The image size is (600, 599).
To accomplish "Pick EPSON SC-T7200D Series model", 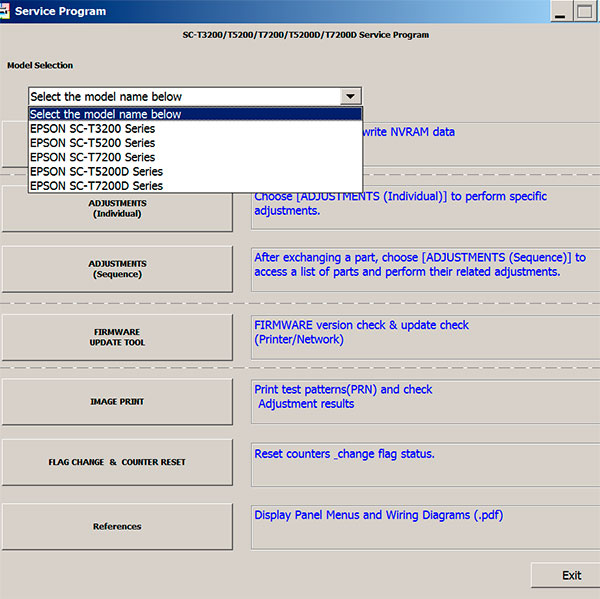I will tap(195, 186).
